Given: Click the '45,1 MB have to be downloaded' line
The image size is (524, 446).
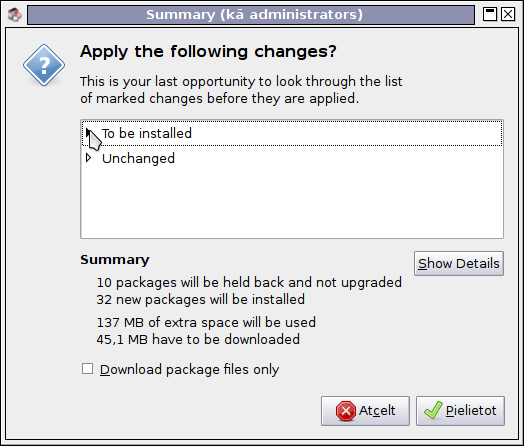Looking at the screenshot, I should [x=198, y=339].
